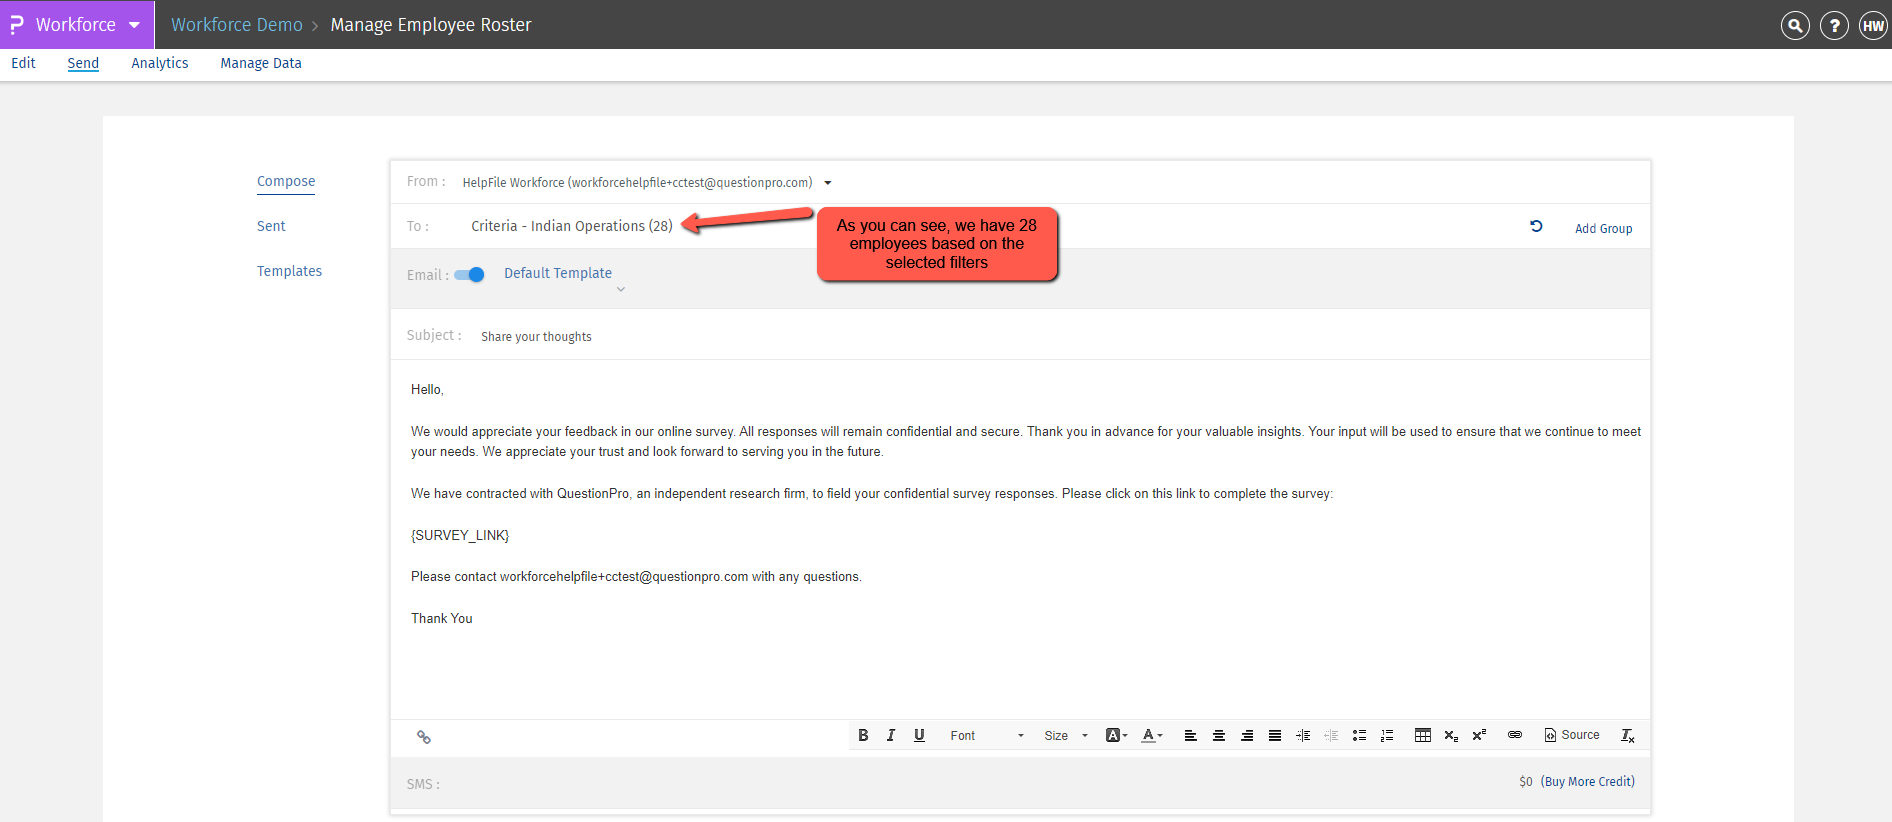
Task: Switch editor to Source view
Action: click(x=1572, y=735)
